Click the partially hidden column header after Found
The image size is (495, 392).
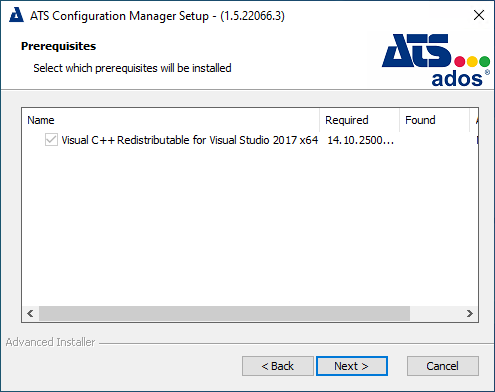point(474,120)
